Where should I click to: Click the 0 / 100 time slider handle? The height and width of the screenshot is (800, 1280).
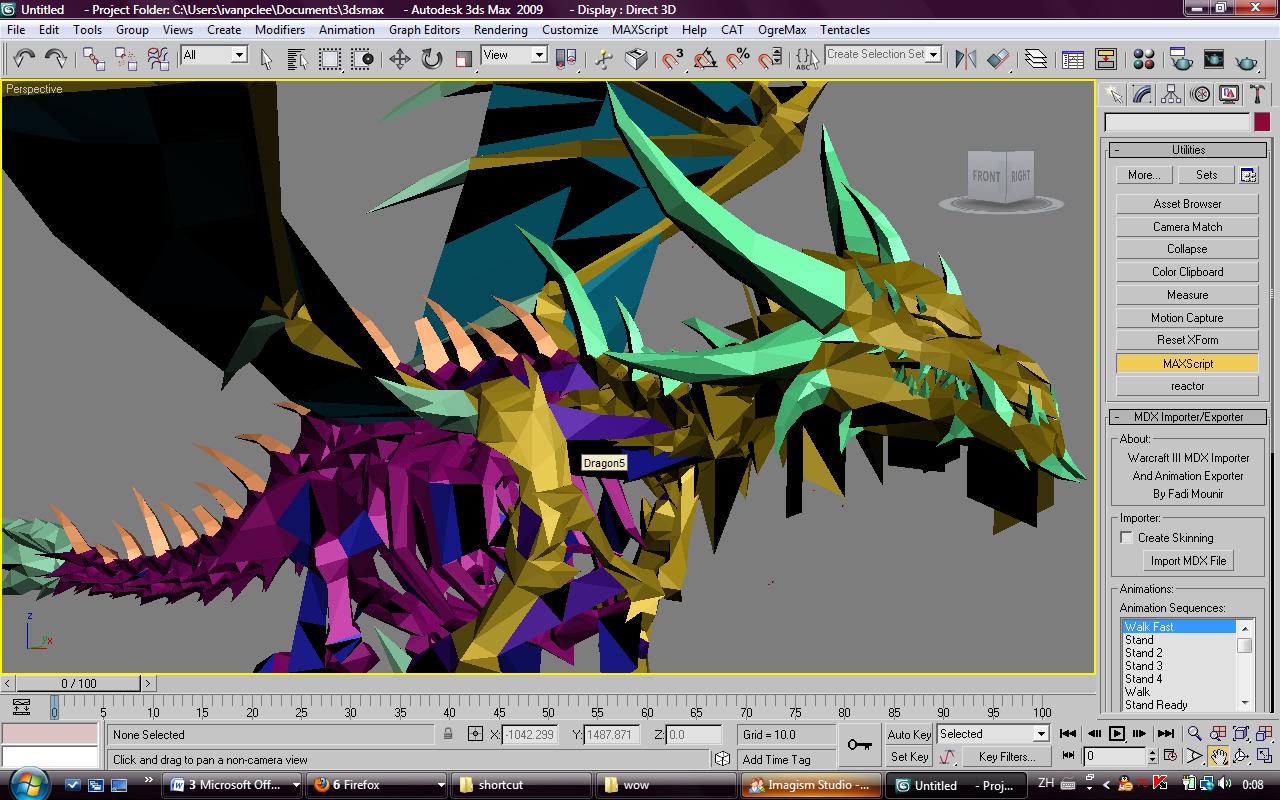click(x=79, y=684)
